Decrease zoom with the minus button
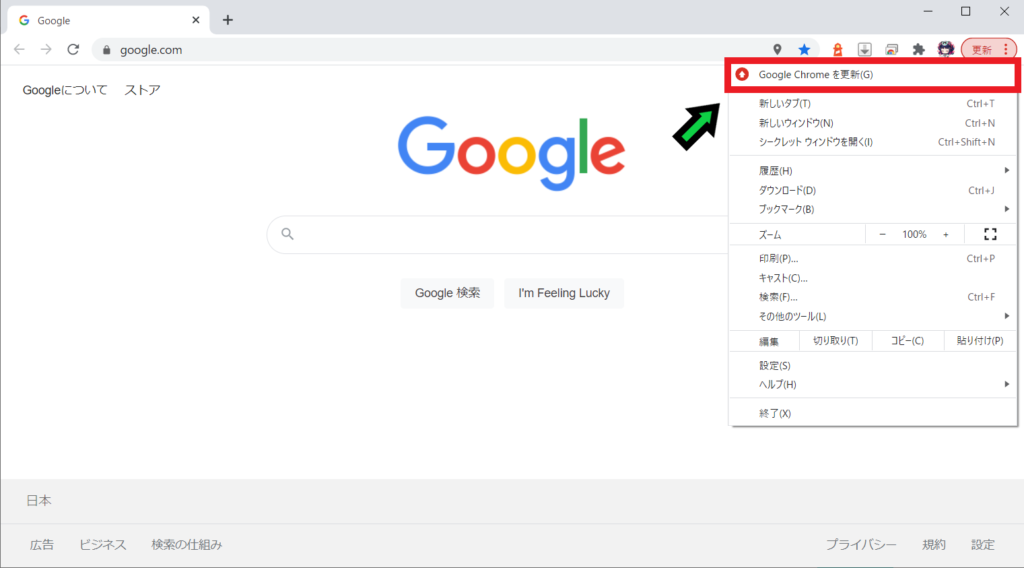The width and height of the screenshot is (1024, 568). (x=883, y=234)
